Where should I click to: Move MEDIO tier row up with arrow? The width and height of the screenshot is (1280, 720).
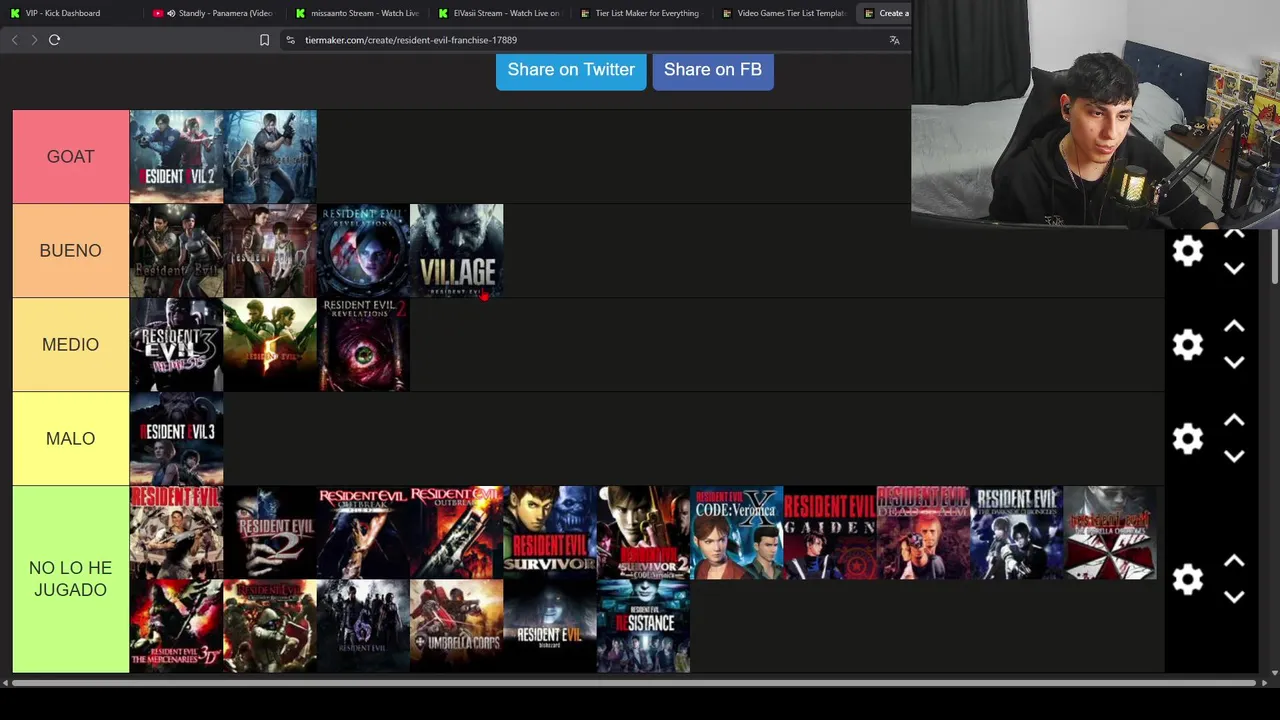pos(1234,327)
